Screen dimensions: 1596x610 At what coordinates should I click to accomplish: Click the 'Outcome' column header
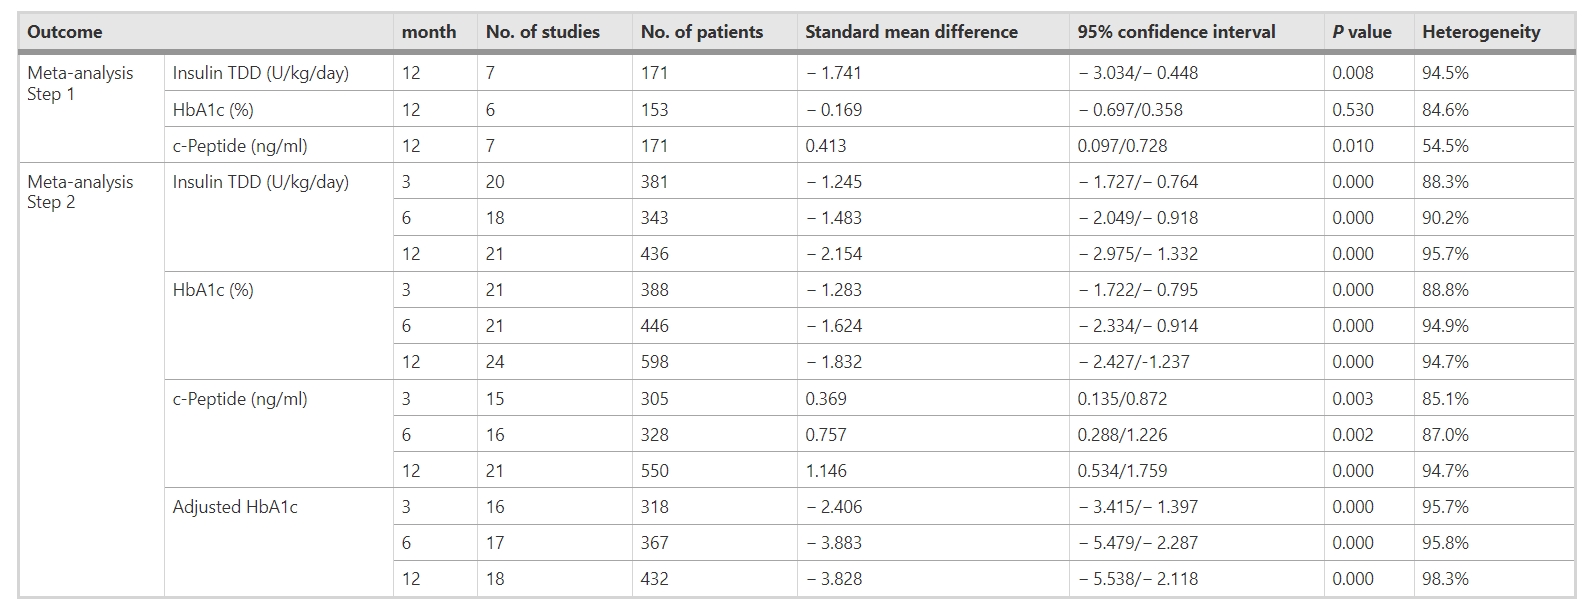(x=65, y=32)
